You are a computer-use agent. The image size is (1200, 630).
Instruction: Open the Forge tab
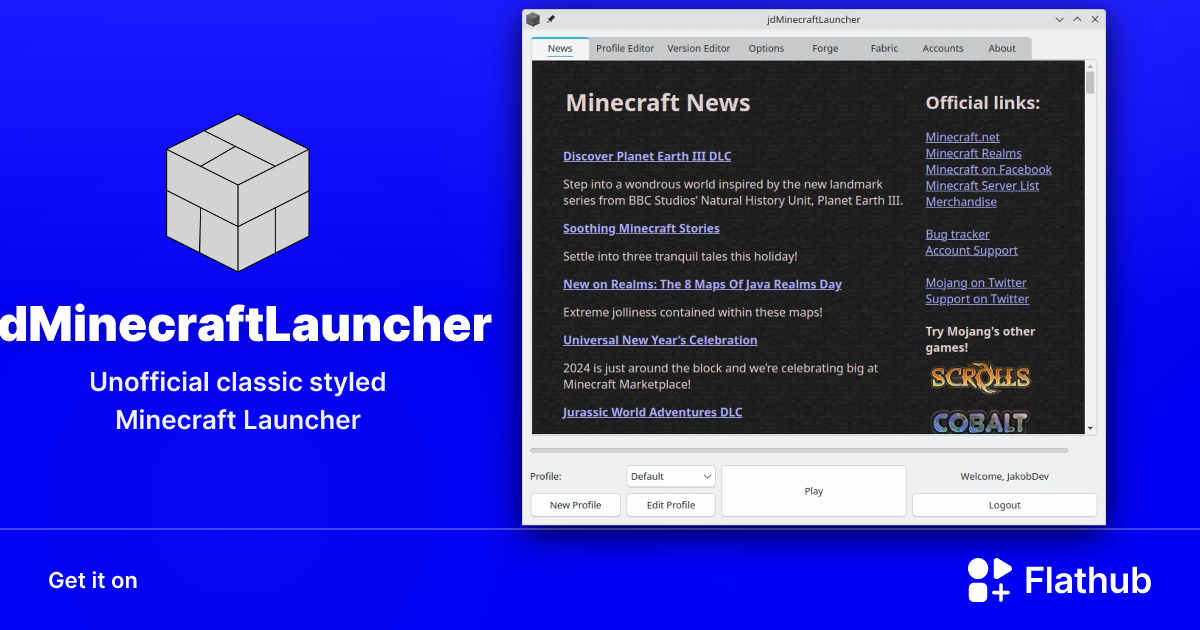pos(825,47)
